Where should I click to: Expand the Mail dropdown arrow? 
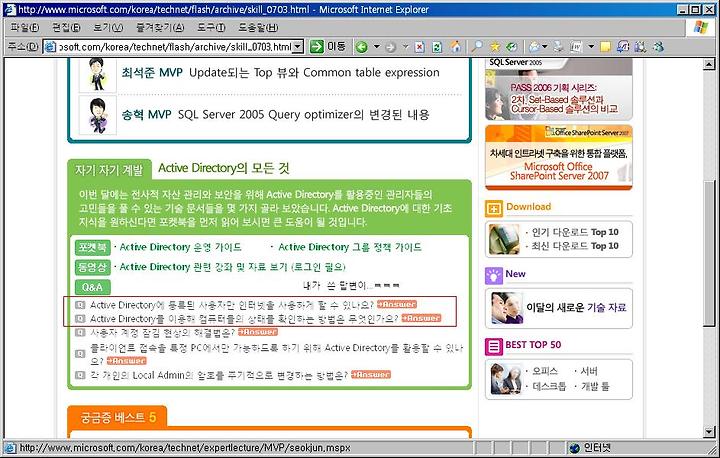[x=545, y=47]
